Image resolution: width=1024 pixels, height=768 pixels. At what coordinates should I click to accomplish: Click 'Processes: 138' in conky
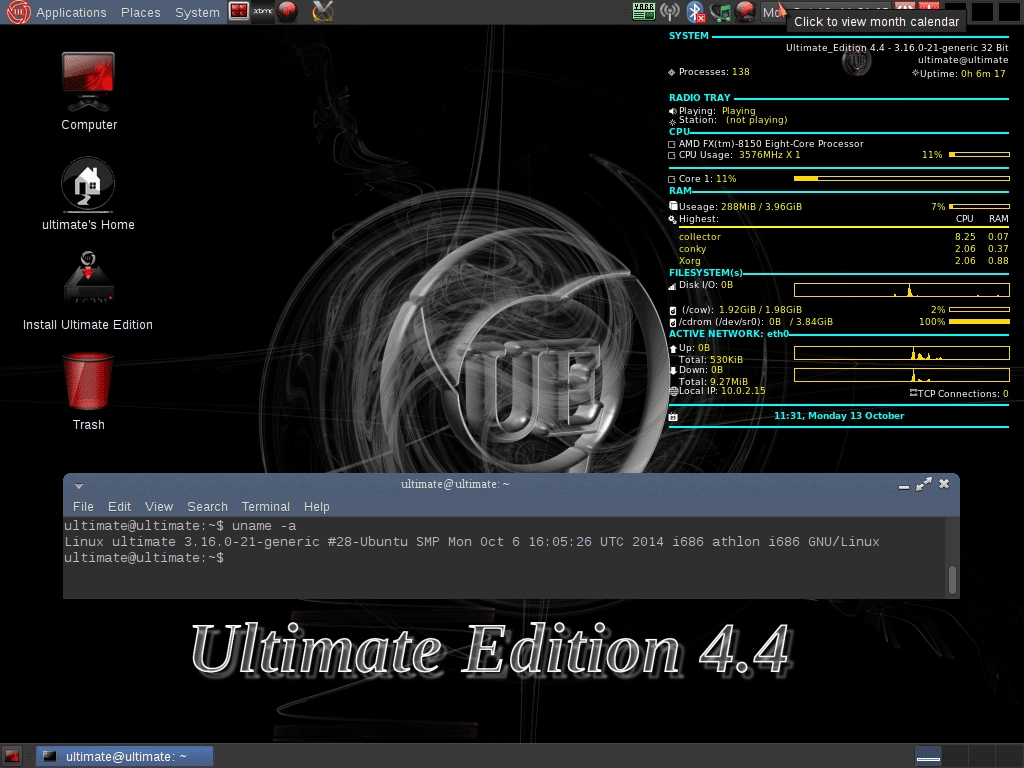tap(714, 72)
